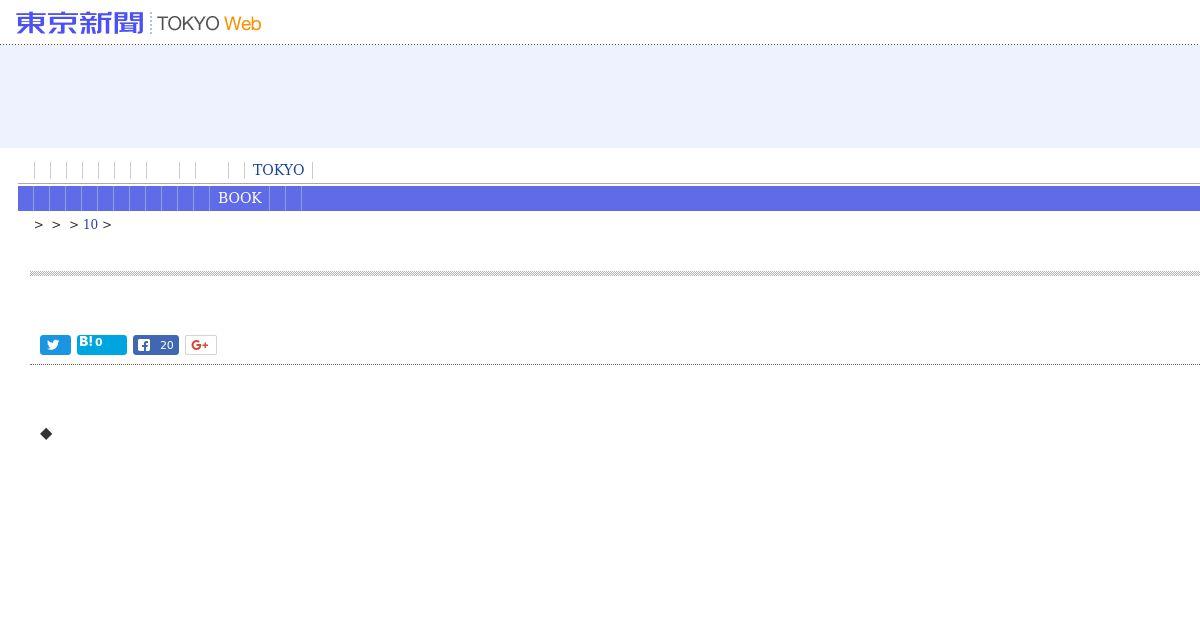Click the last narrow cell of the blue menu bar
Image resolution: width=1200 pixels, height=630 pixels.
pyautogui.click(x=293, y=198)
